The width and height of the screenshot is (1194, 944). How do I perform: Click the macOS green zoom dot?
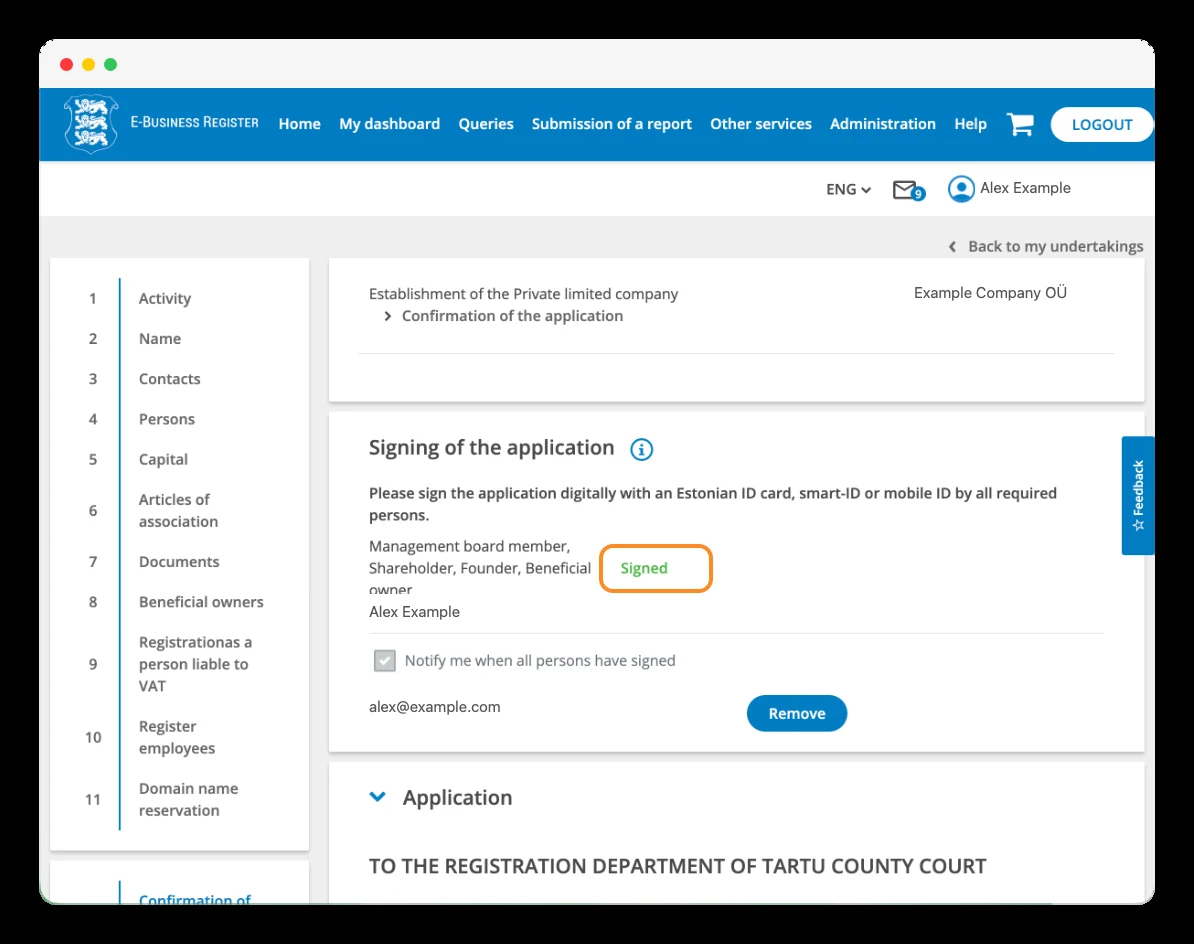point(110,65)
